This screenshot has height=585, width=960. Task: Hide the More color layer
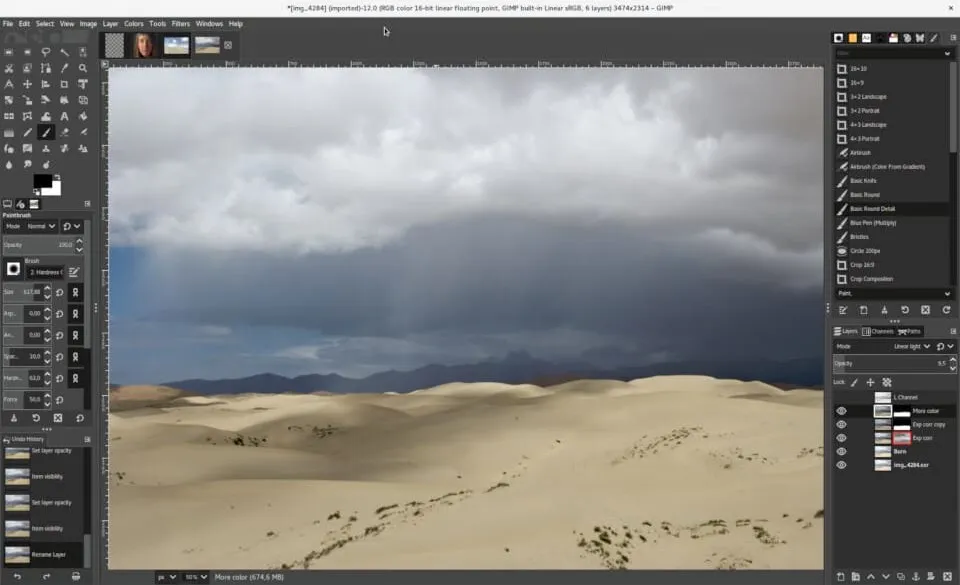(x=841, y=411)
